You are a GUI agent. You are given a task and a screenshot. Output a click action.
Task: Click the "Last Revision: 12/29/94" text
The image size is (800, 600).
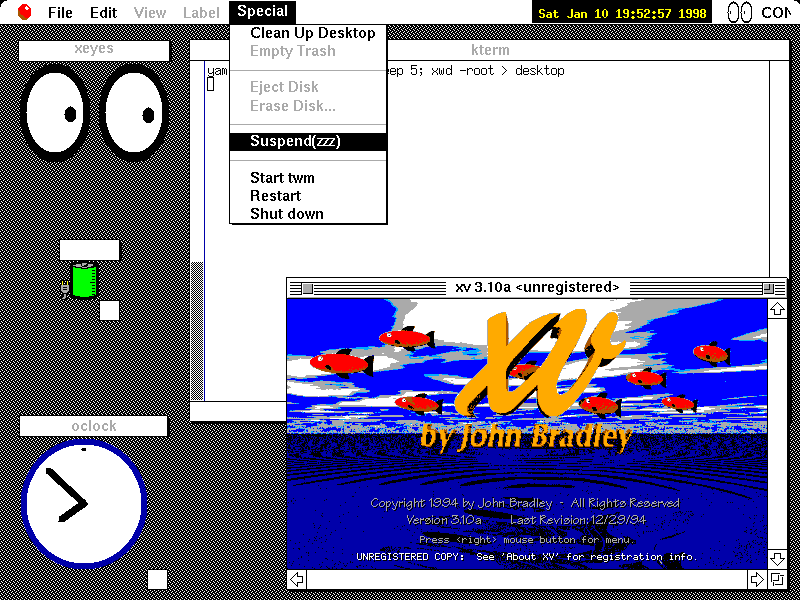(x=579, y=520)
